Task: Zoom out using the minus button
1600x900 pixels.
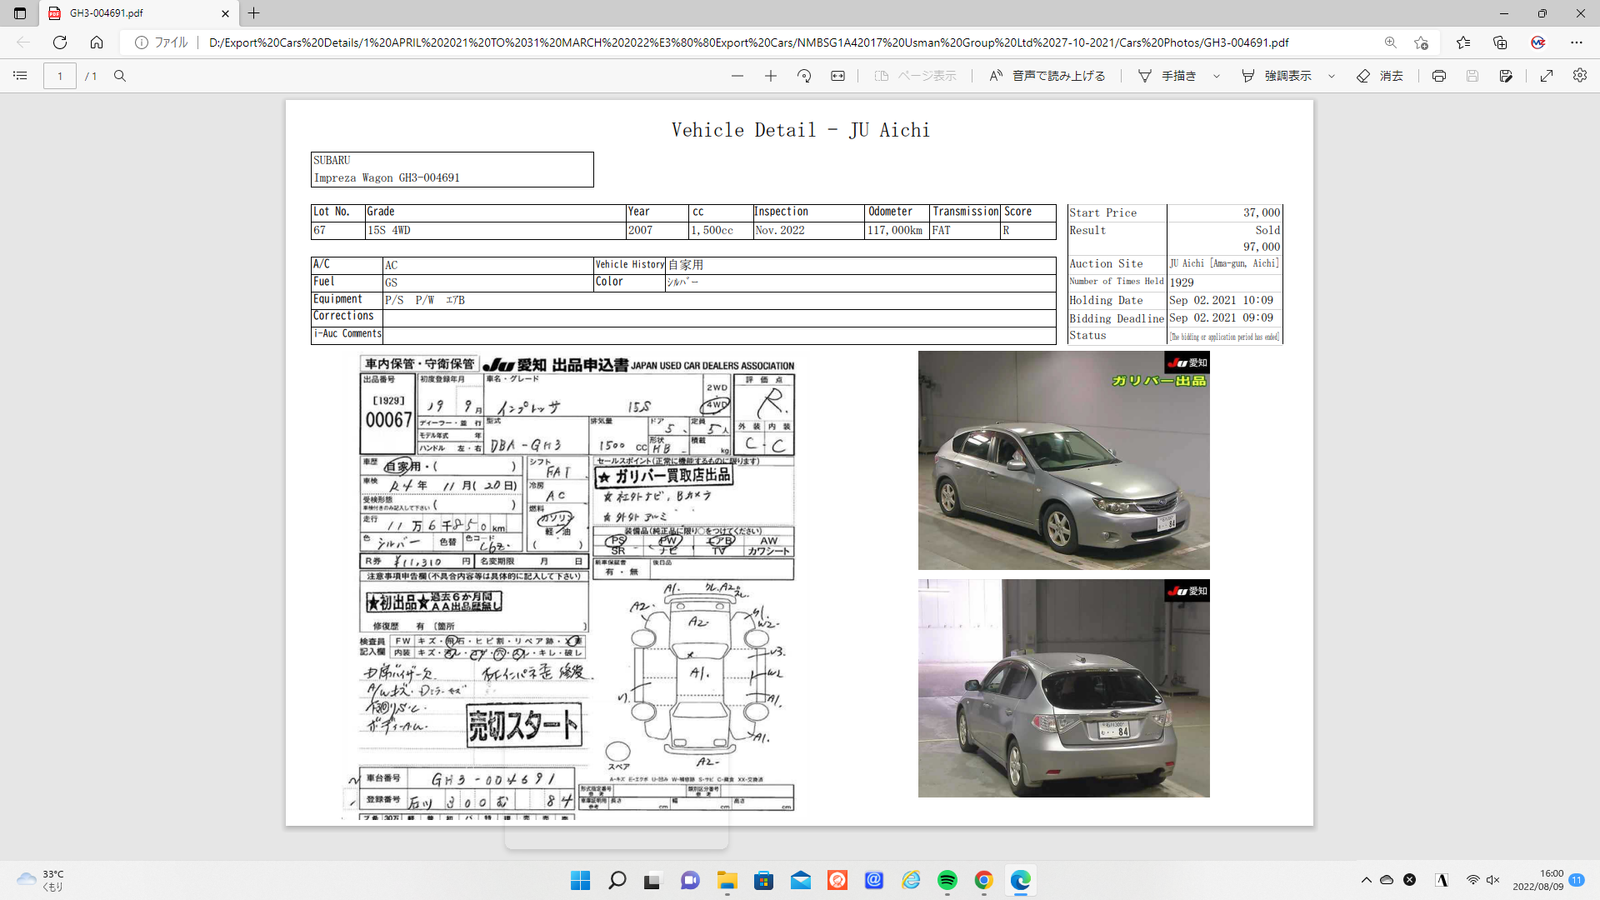Action: [x=737, y=76]
